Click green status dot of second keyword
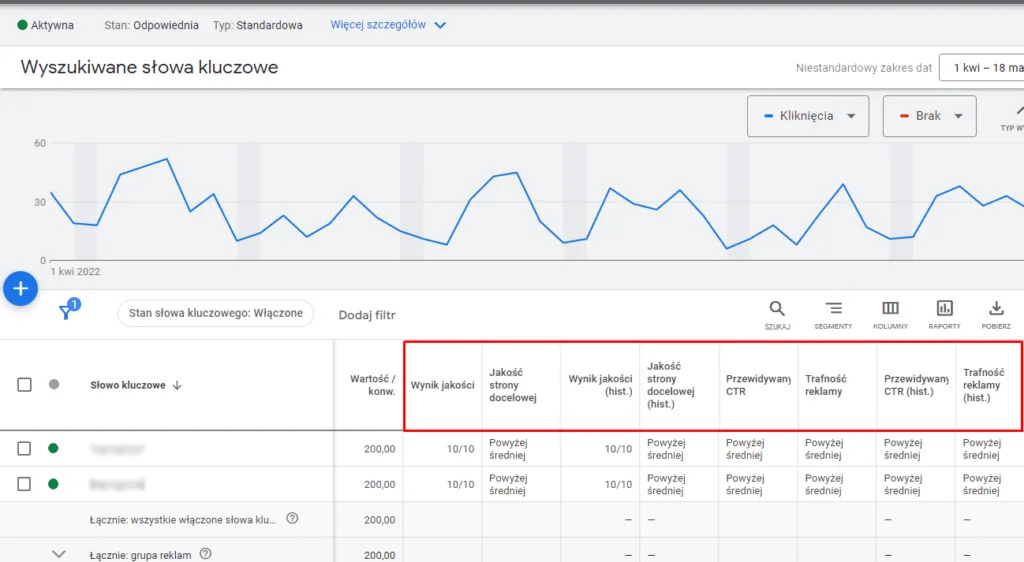The image size is (1024, 562). (54, 484)
